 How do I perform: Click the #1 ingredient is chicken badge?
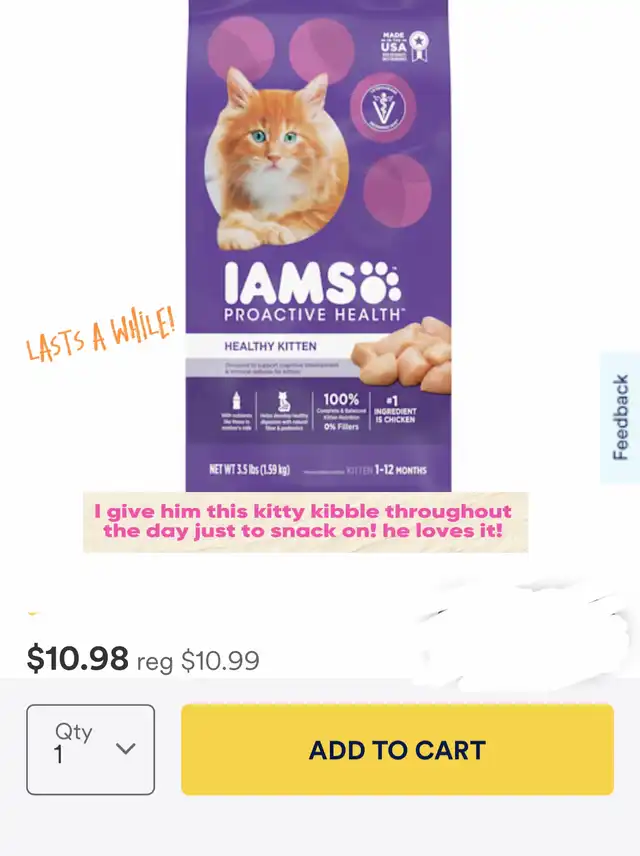[x=395, y=410]
